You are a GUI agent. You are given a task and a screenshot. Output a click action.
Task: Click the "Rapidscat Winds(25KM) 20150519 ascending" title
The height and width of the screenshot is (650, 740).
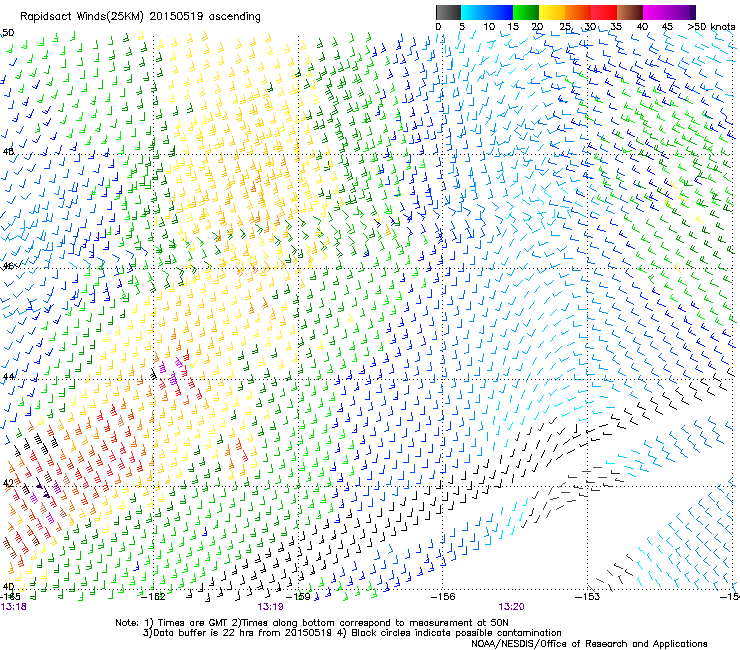point(140,17)
